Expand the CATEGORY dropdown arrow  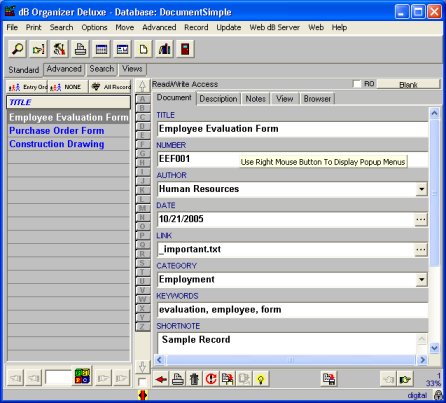(422, 280)
